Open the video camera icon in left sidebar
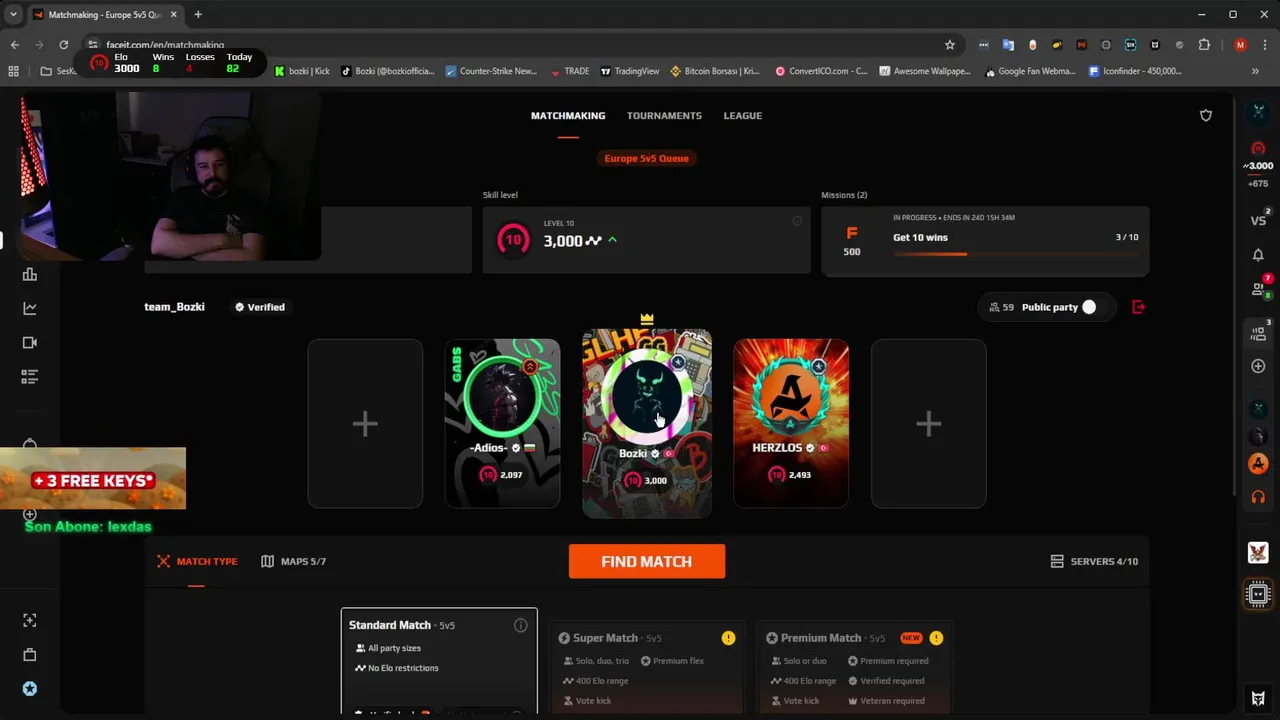Image resolution: width=1280 pixels, height=720 pixels. 30,343
